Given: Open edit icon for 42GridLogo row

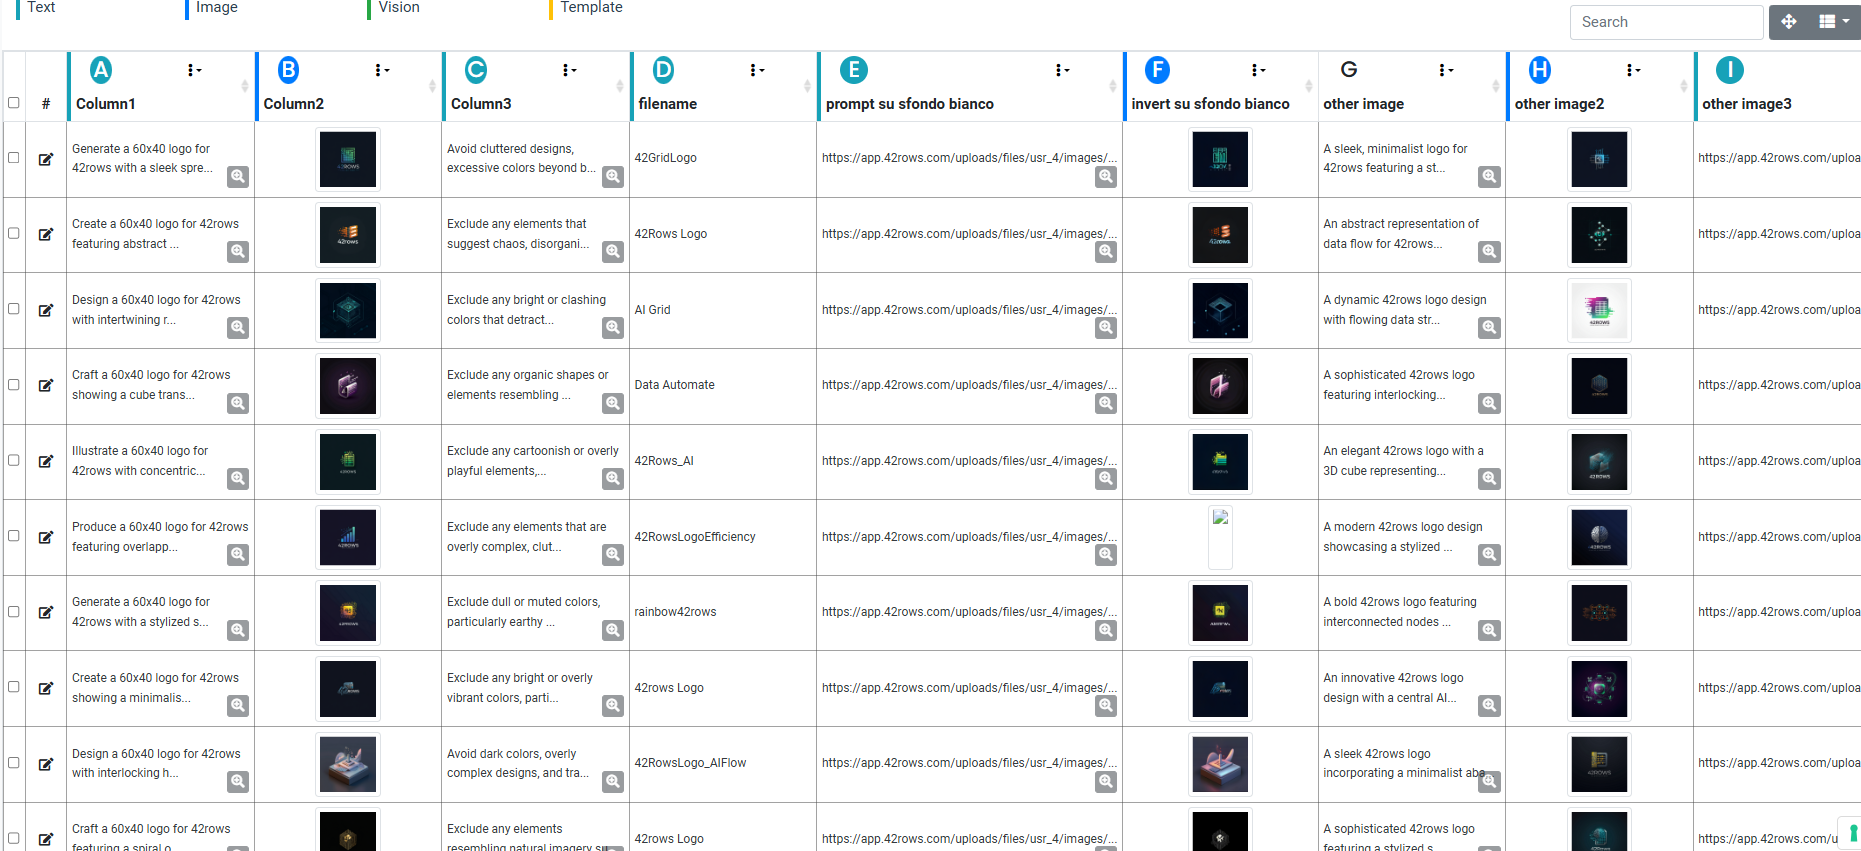Looking at the screenshot, I should point(46,159).
